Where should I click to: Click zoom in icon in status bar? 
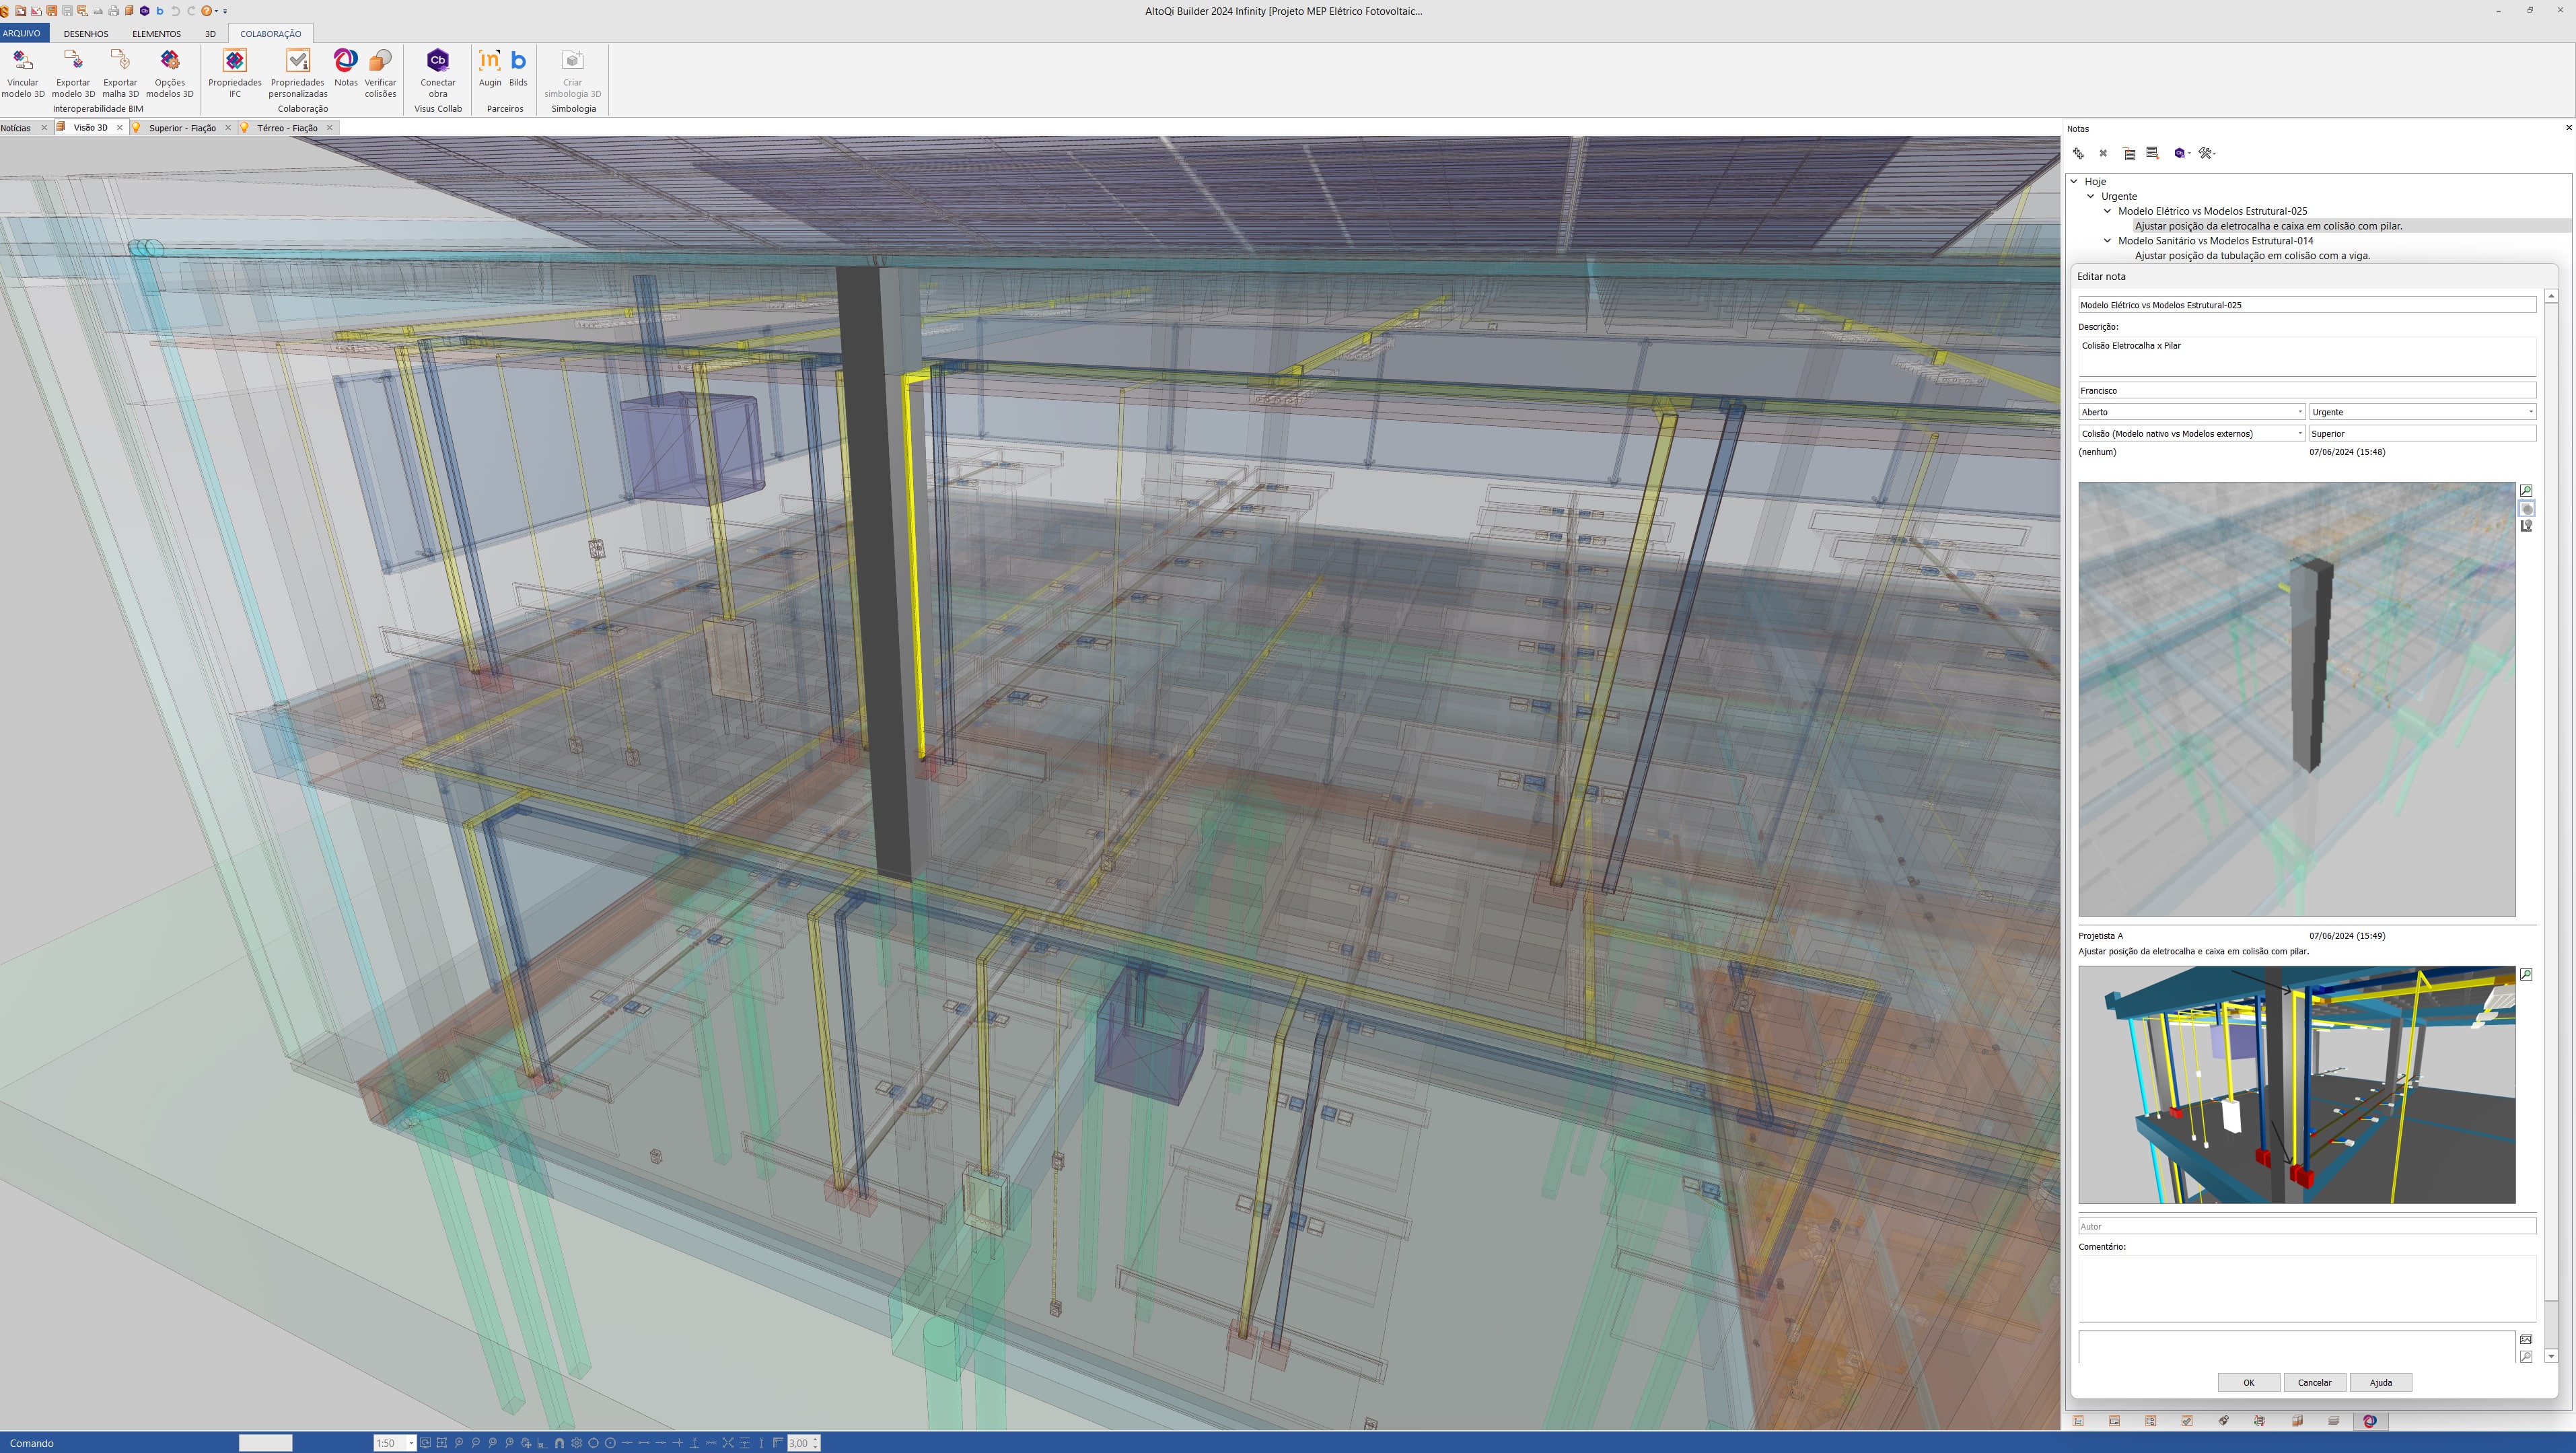pos(459,1443)
